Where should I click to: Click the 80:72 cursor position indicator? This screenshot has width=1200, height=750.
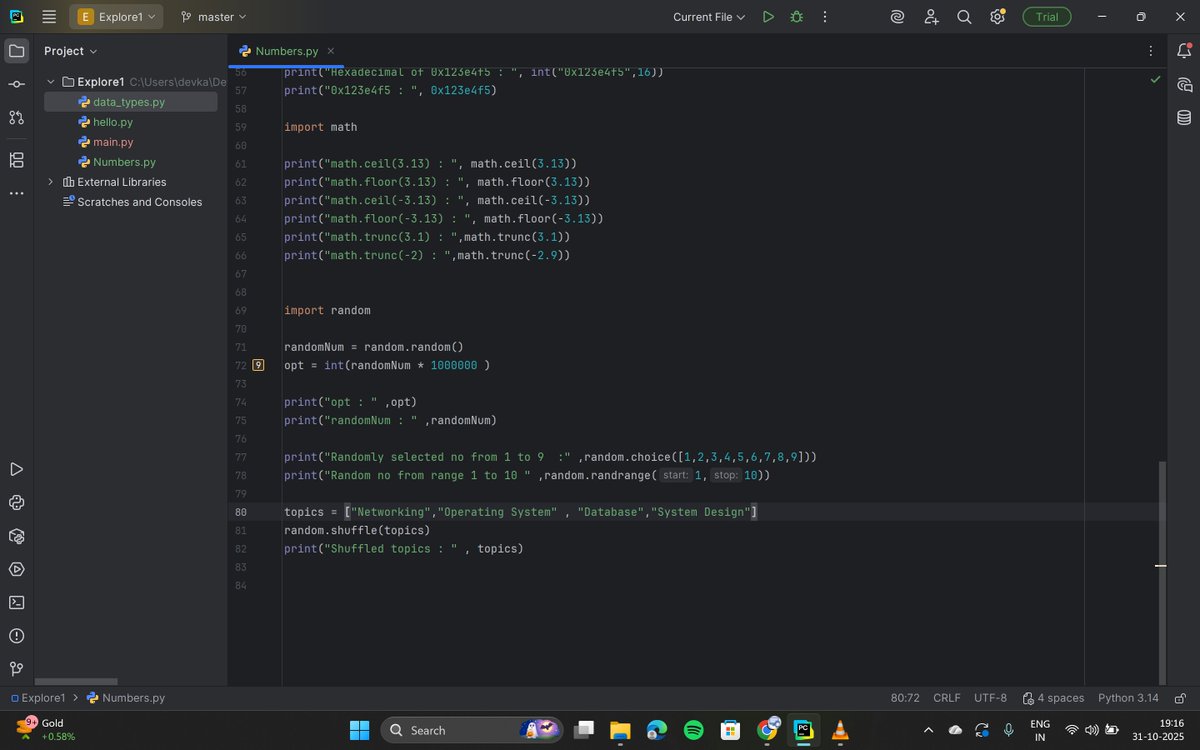coord(905,698)
